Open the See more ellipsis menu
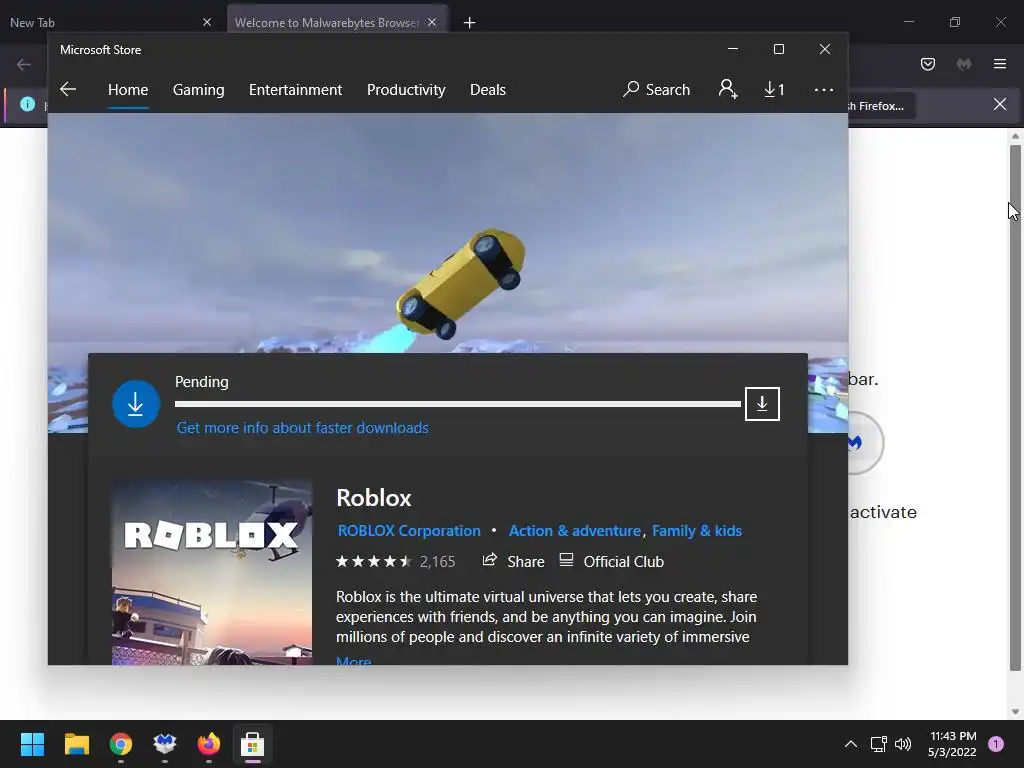Screen dimensions: 1024x768 coord(824,89)
